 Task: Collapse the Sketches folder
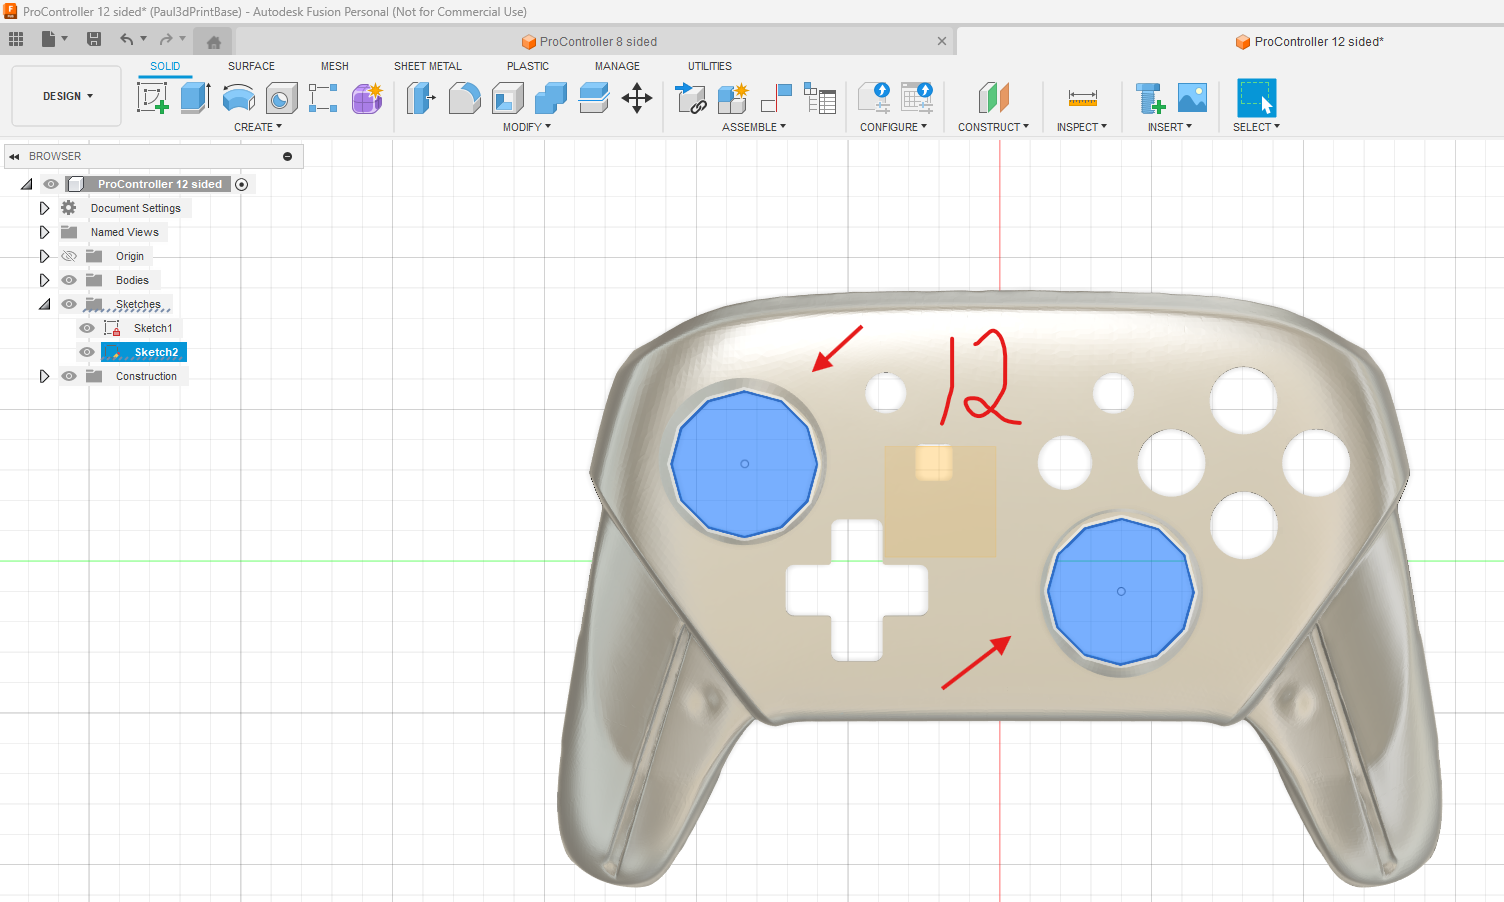pyautogui.click(x=45, y=304)
